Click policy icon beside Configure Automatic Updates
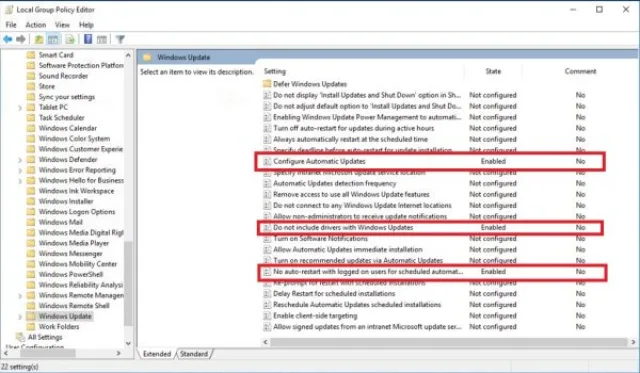640x373 pixels. (x=267, y=161)
